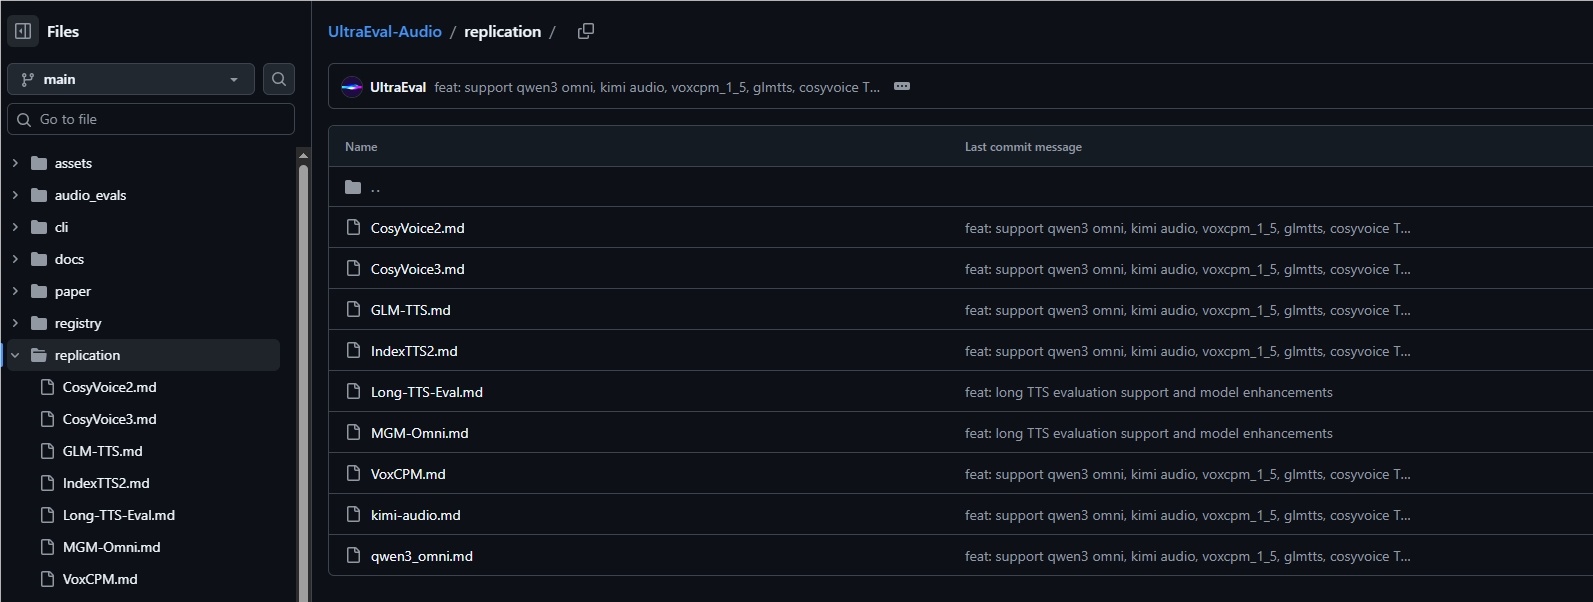Click the sidebar scrollbar up arrow
Viewport: 1593px width, 602px height.
pyautogui.click(x=303, y=155)
